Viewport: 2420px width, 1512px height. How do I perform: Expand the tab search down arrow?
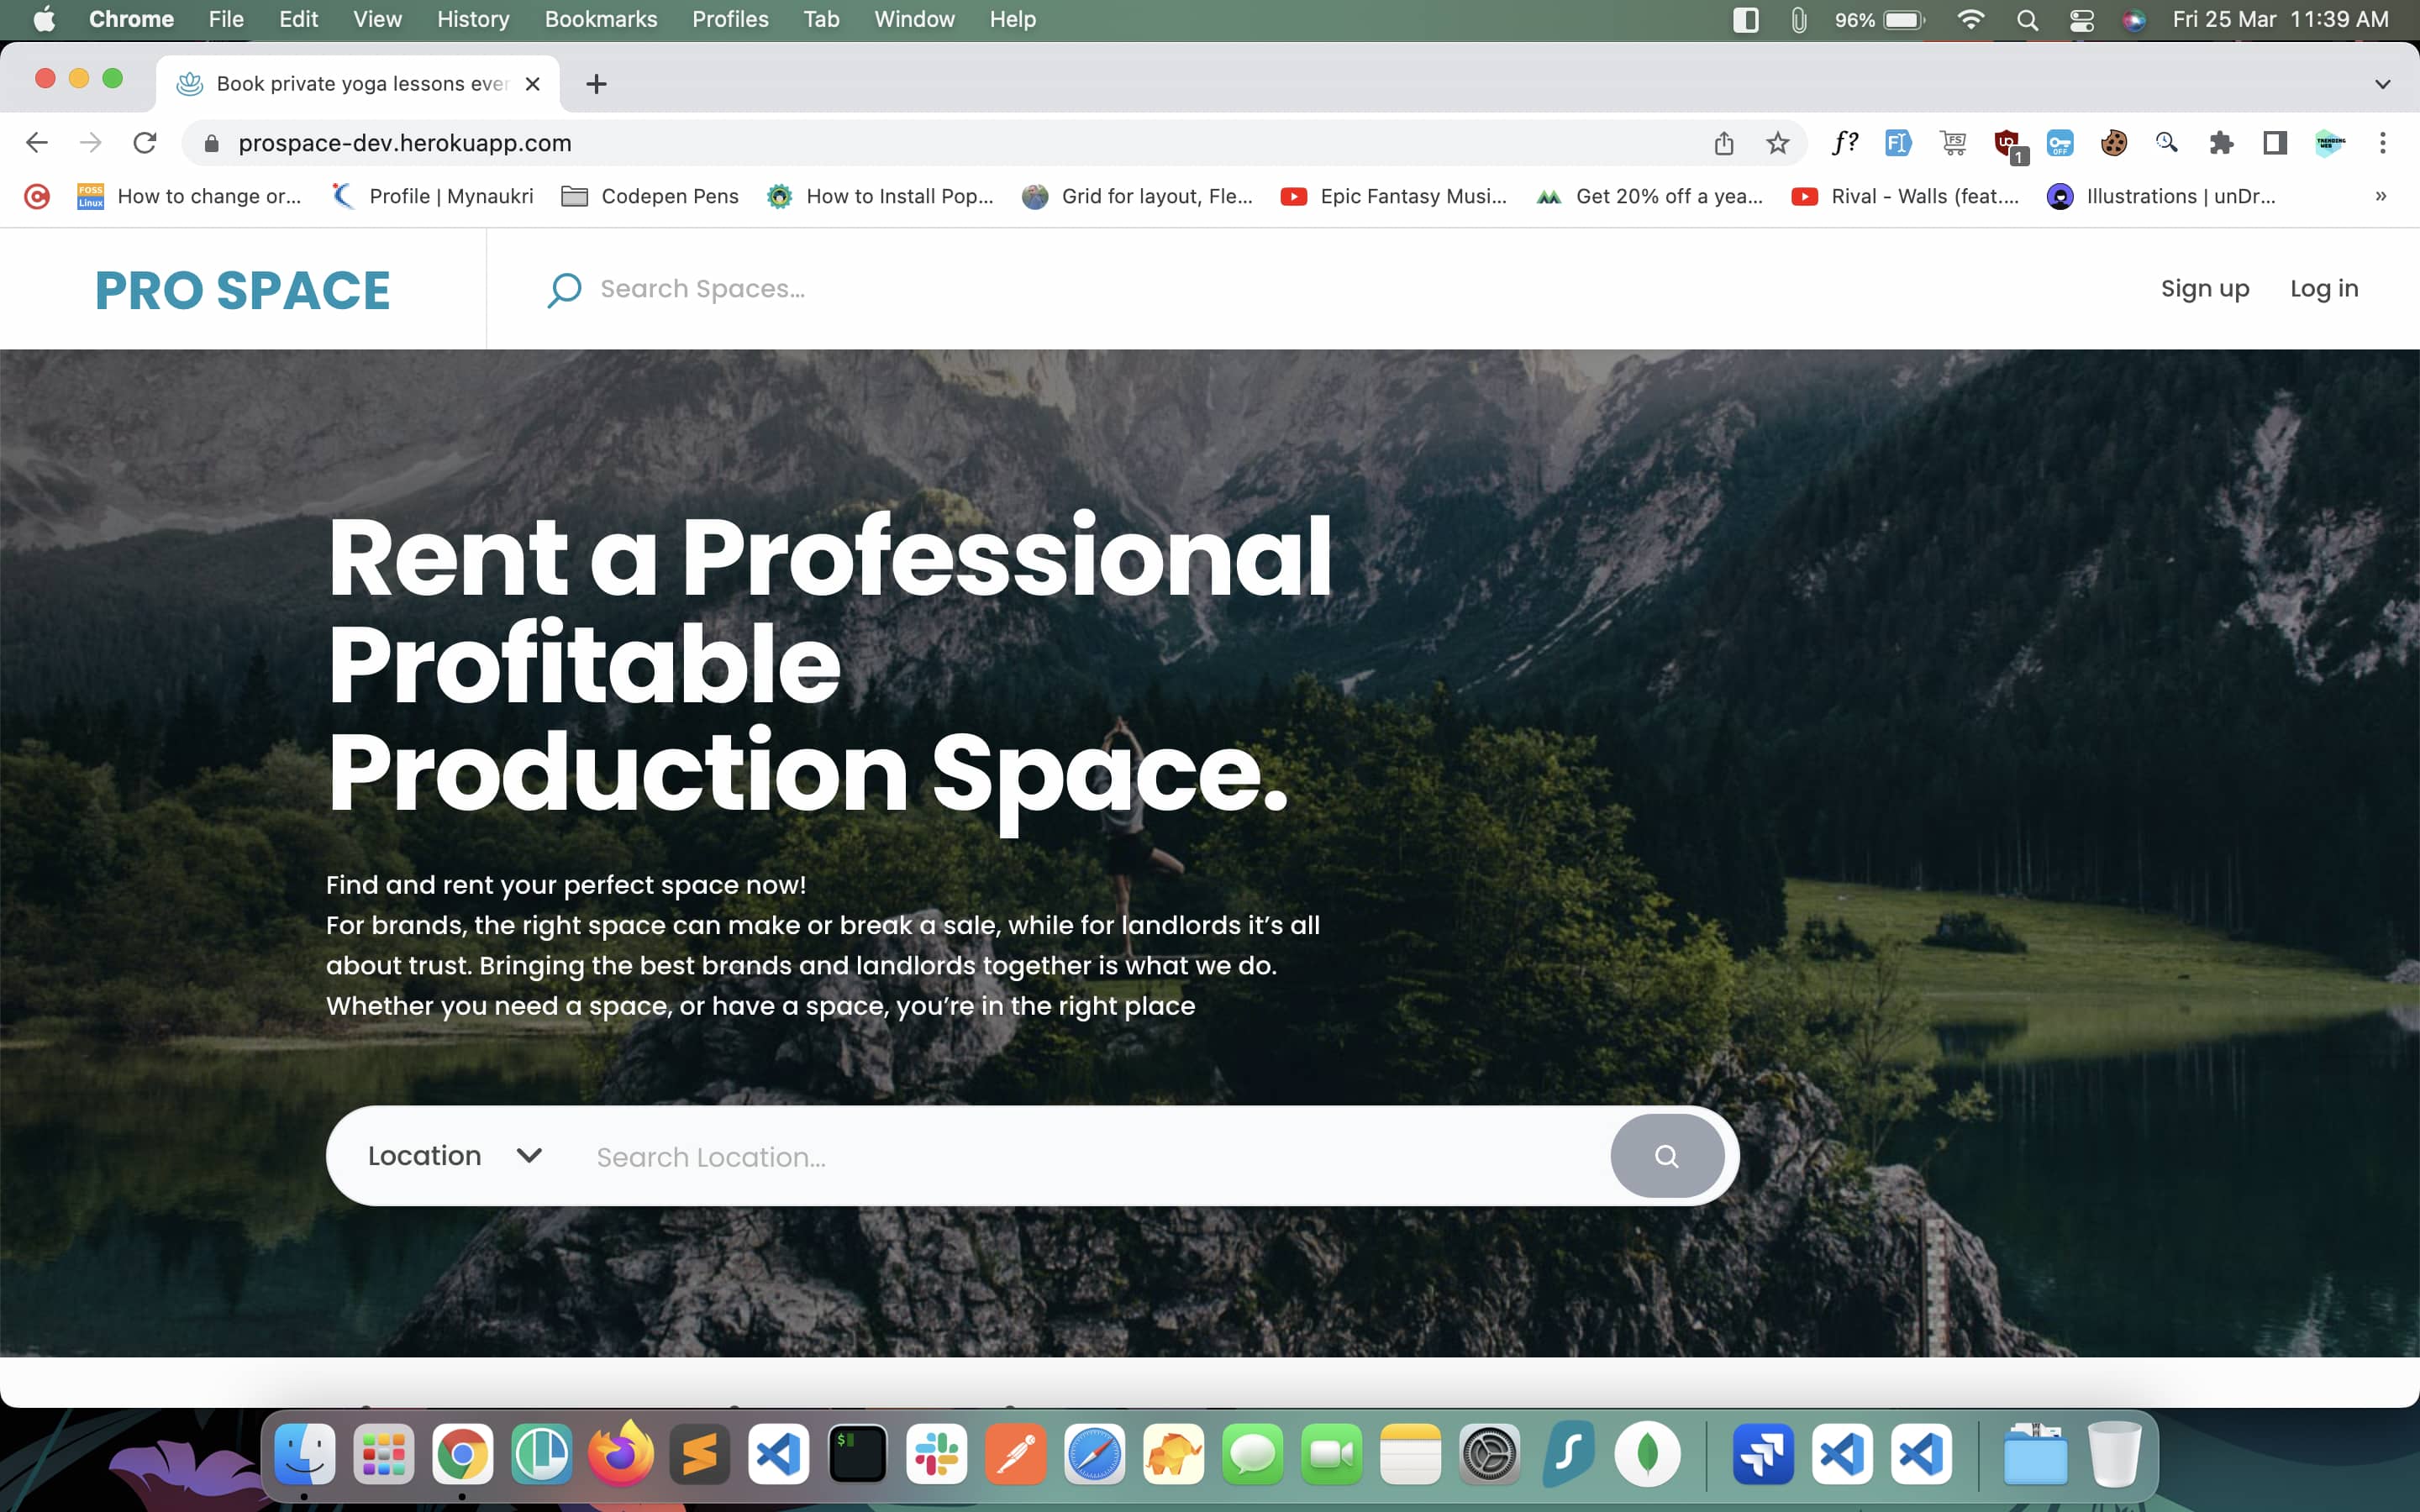coord(2382,84)
